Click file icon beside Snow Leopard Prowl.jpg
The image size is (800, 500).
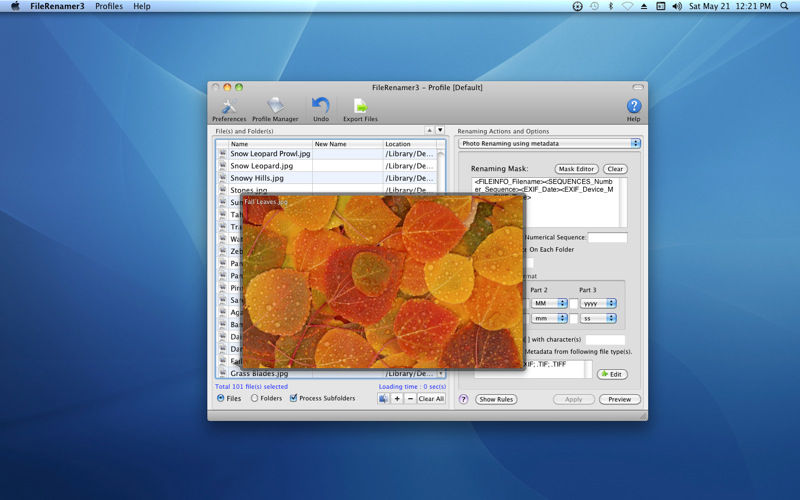[222, 154]
